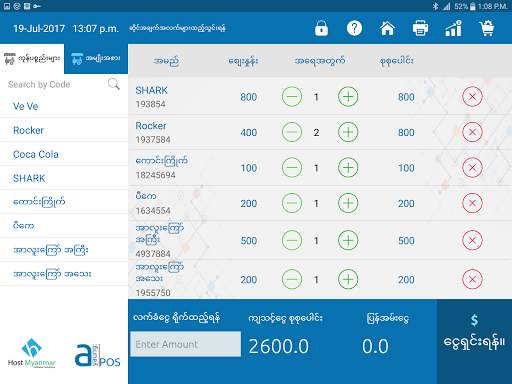Screen dimensions: 512x384
Task: Click the Enter Amount field
Action: pos(185,344)
